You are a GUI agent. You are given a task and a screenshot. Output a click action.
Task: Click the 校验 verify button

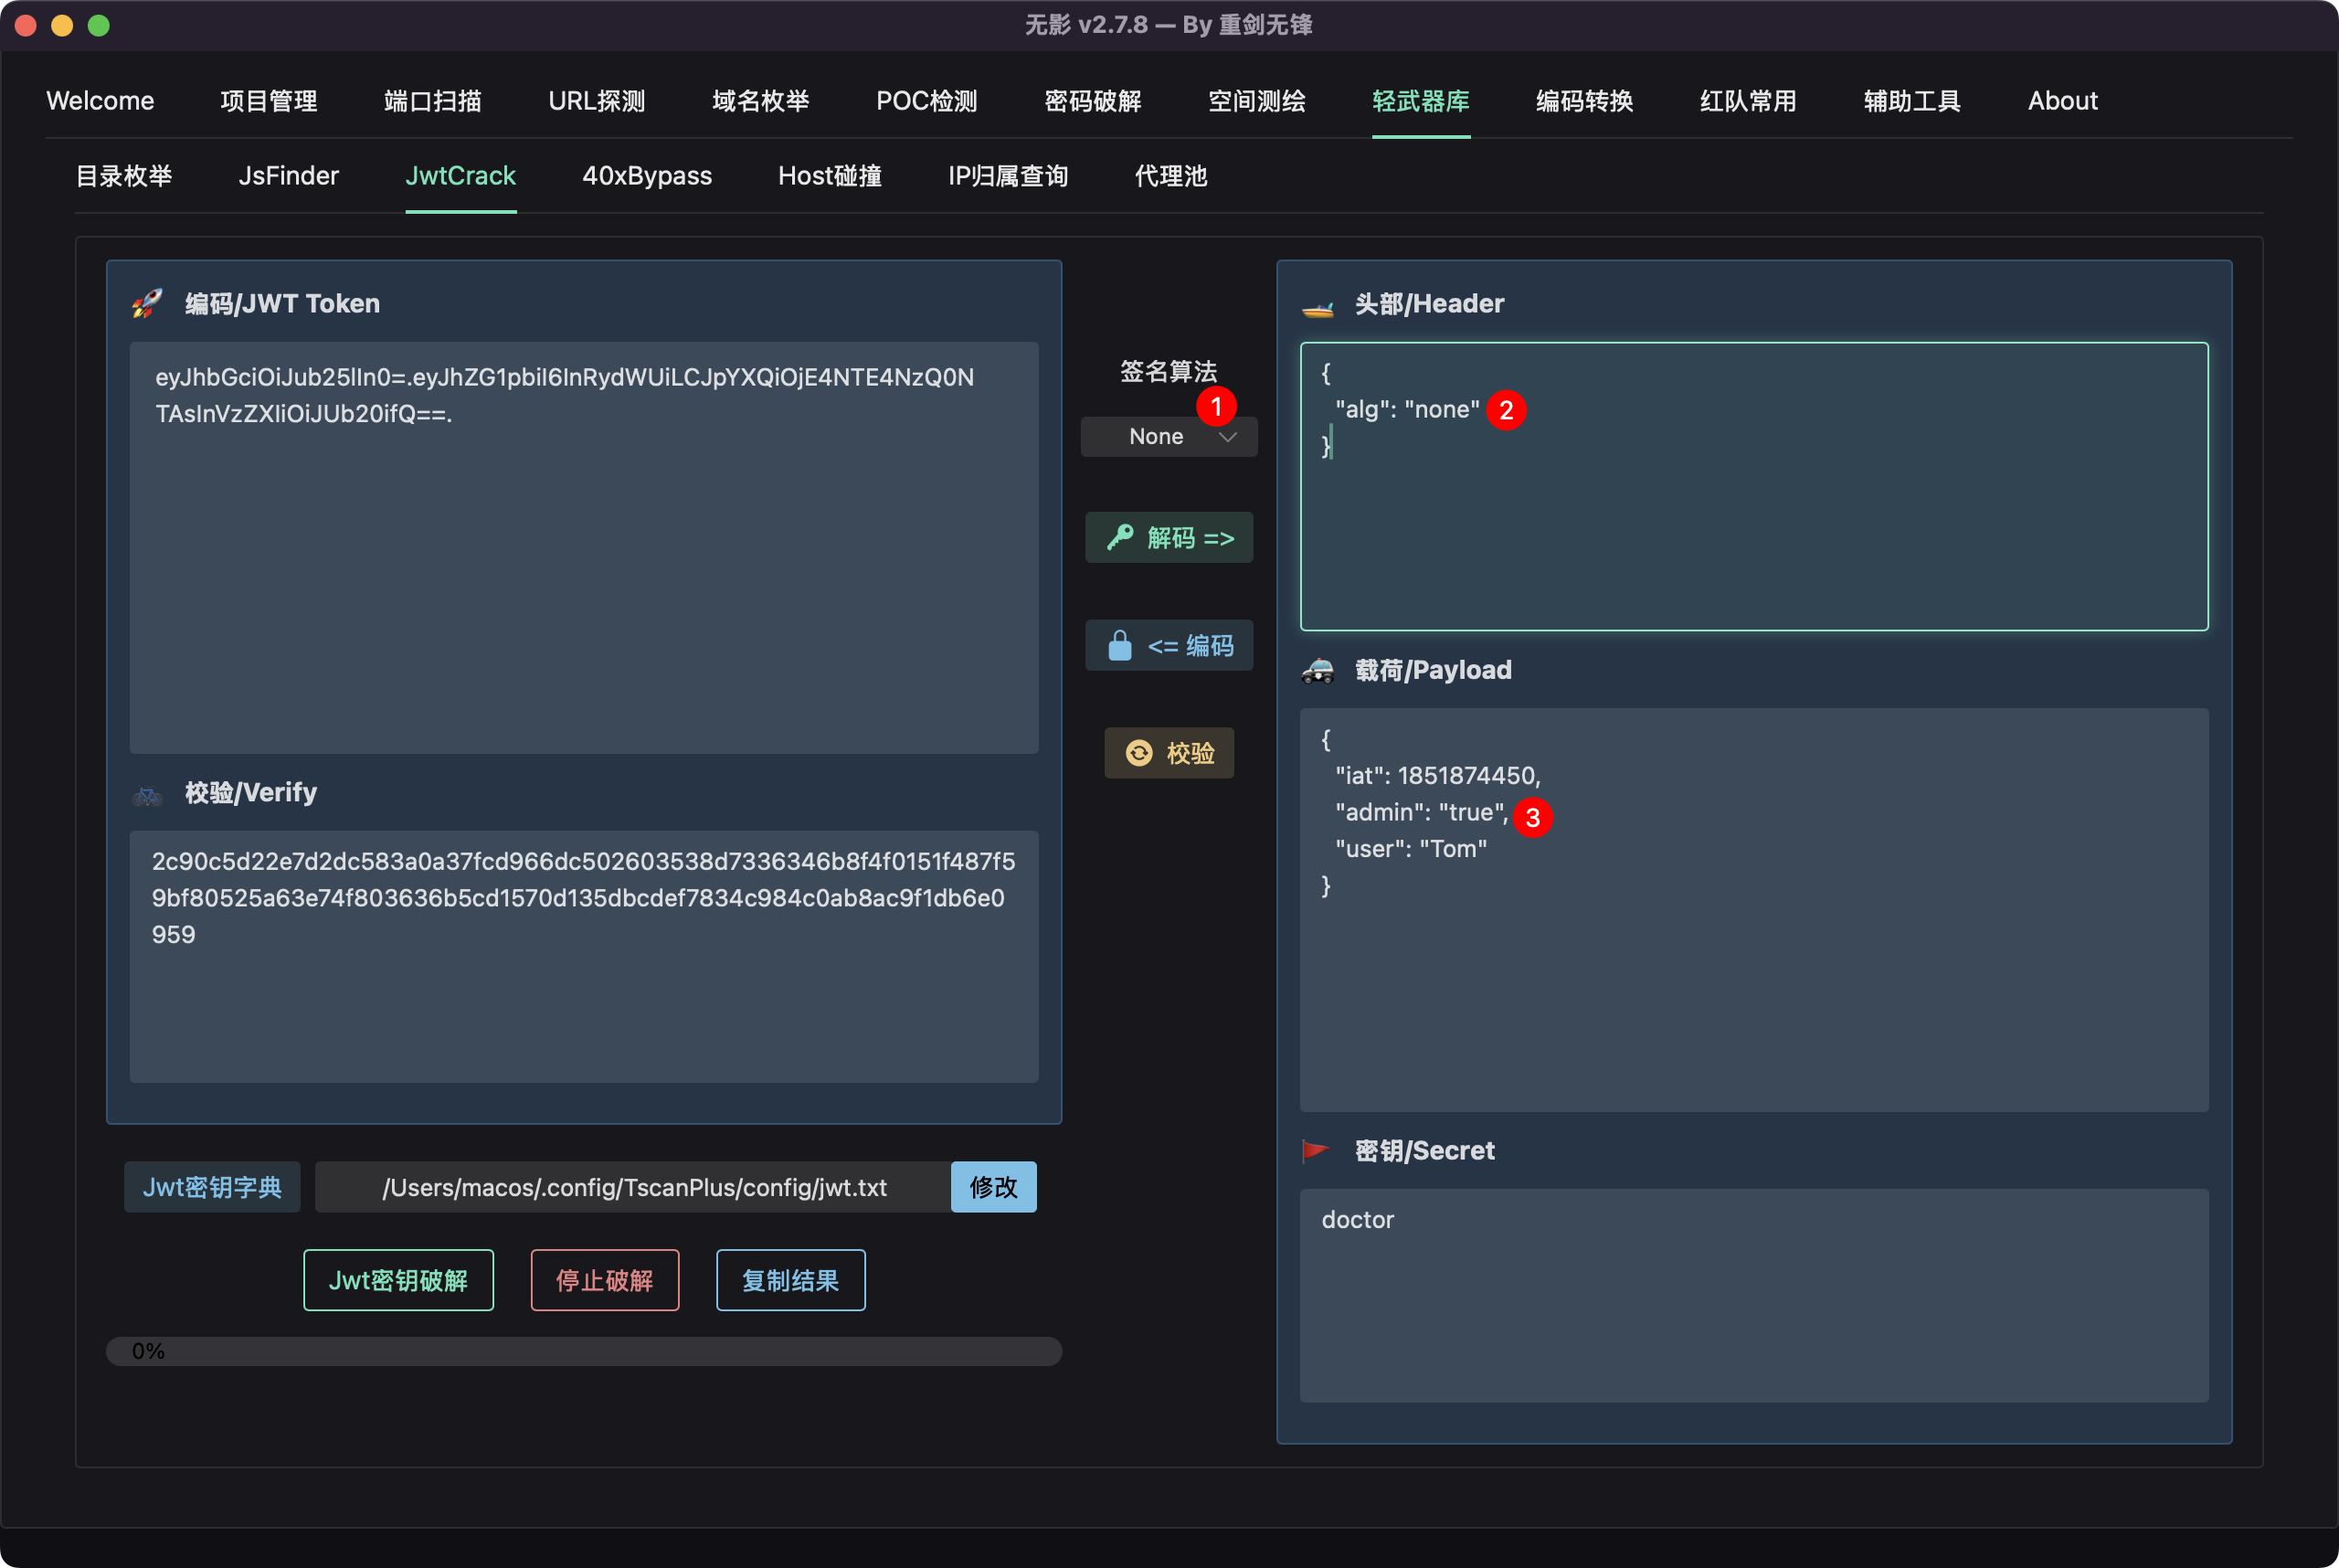click(x=1169, y=753)
